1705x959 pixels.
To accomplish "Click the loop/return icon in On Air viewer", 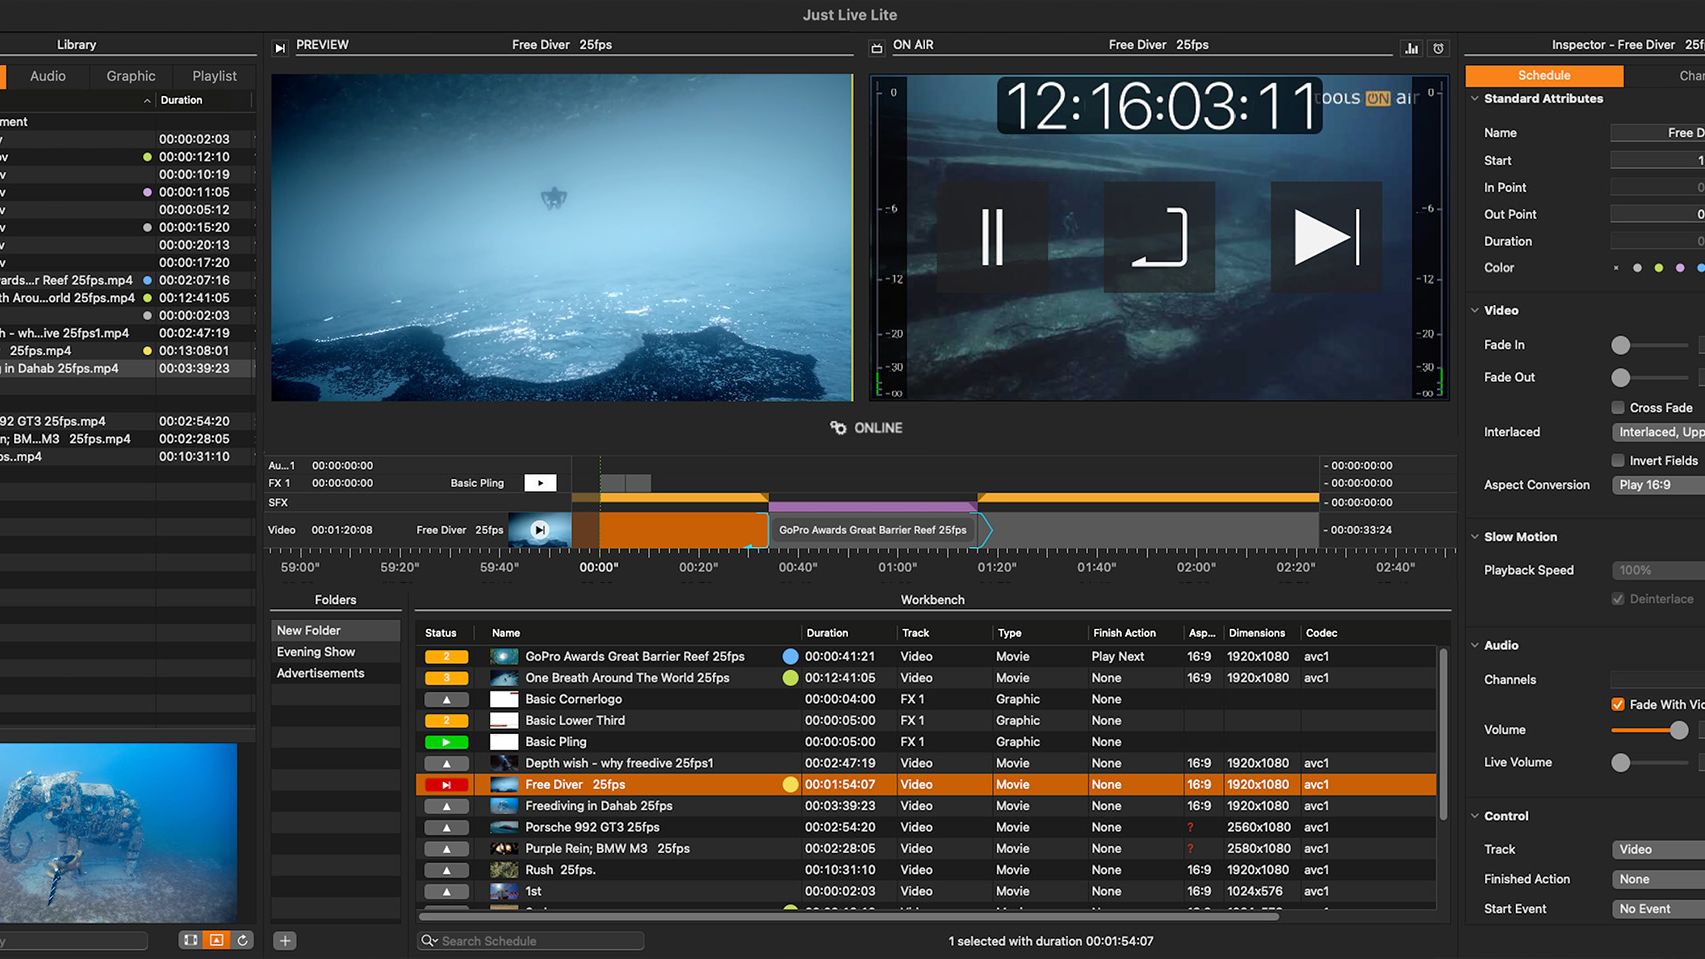I will coord(1160,238).
